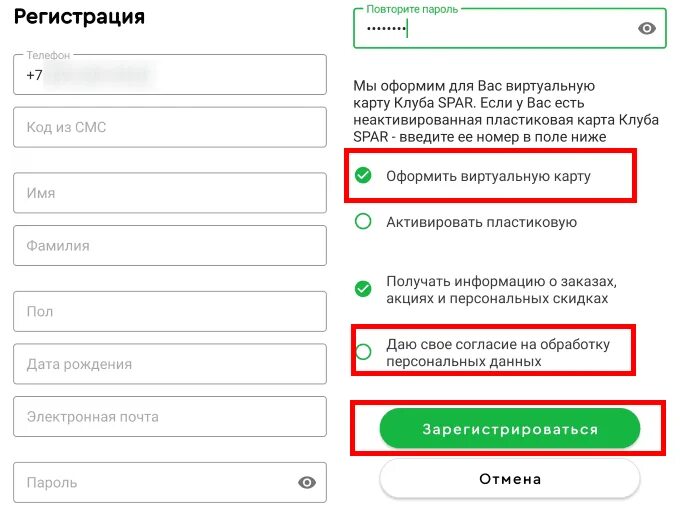Click into the Имя field
The width and height of the screenshot is (680, 506).
[170, 193]
